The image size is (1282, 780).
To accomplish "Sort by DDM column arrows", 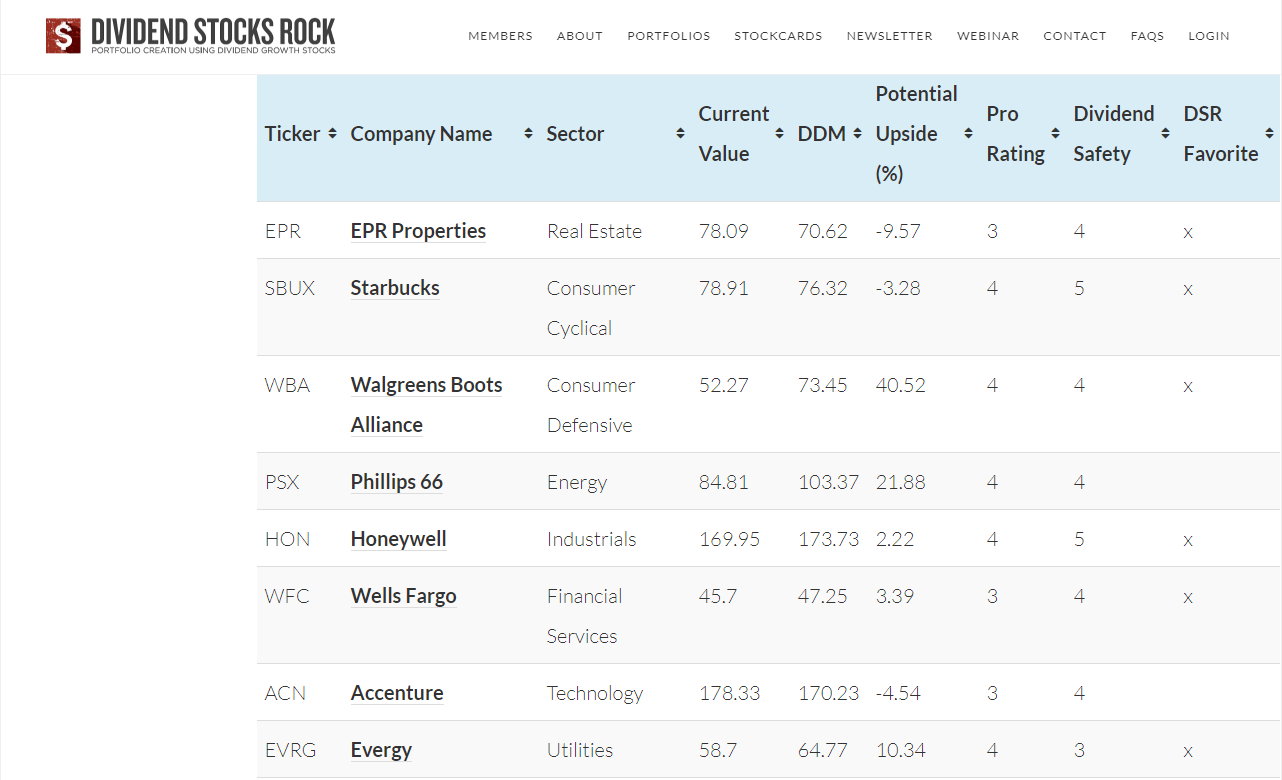I will pos(857,134).
